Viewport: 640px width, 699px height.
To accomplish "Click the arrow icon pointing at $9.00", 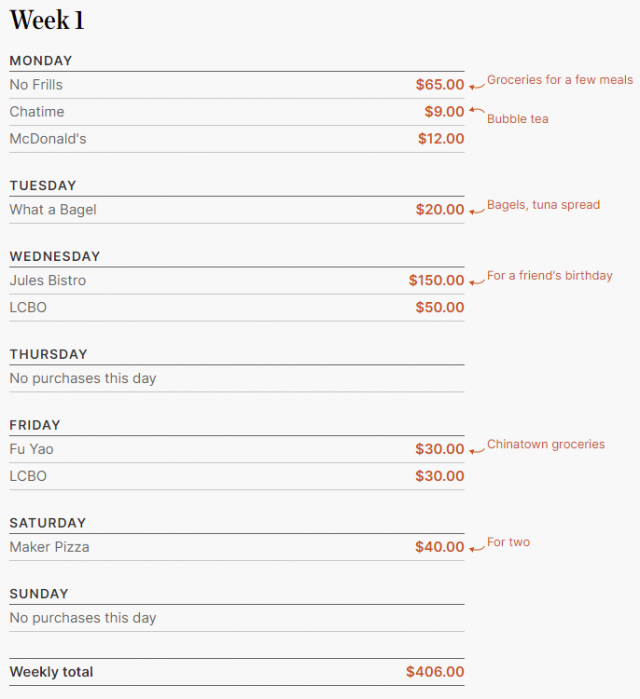I will (x=477, y=110).
